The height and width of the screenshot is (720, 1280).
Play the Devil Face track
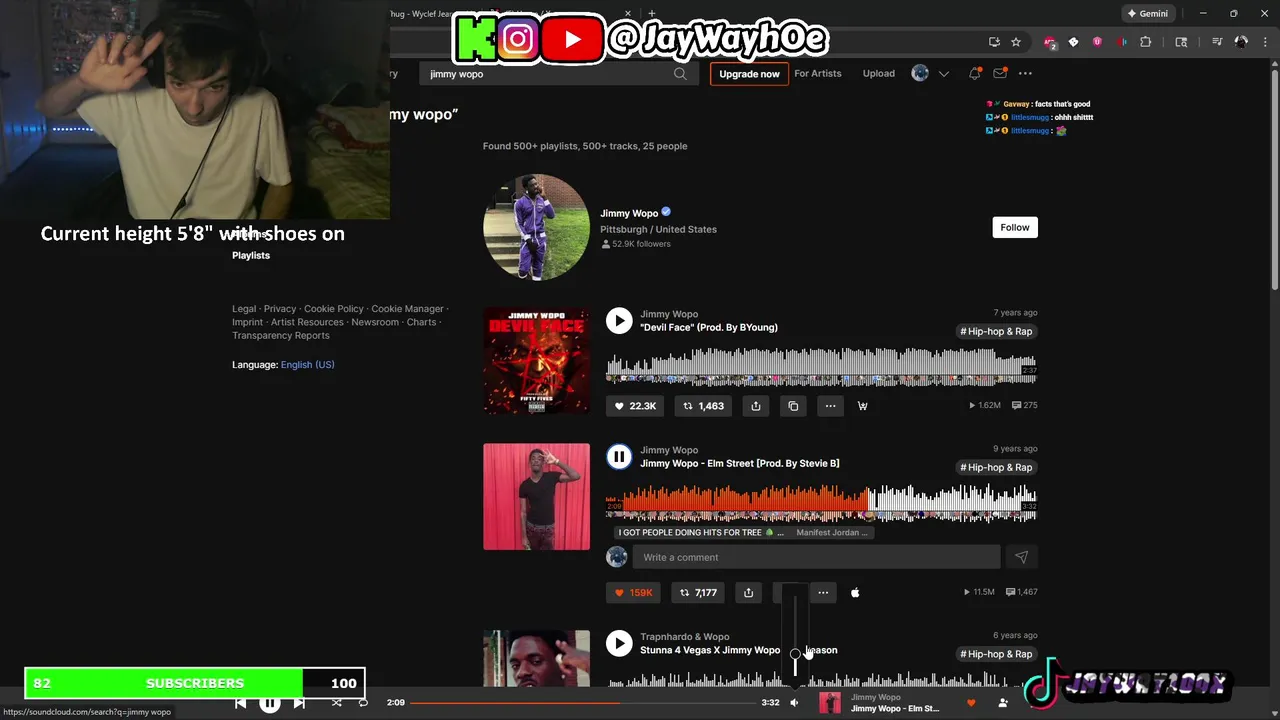[x=619, y=320]
